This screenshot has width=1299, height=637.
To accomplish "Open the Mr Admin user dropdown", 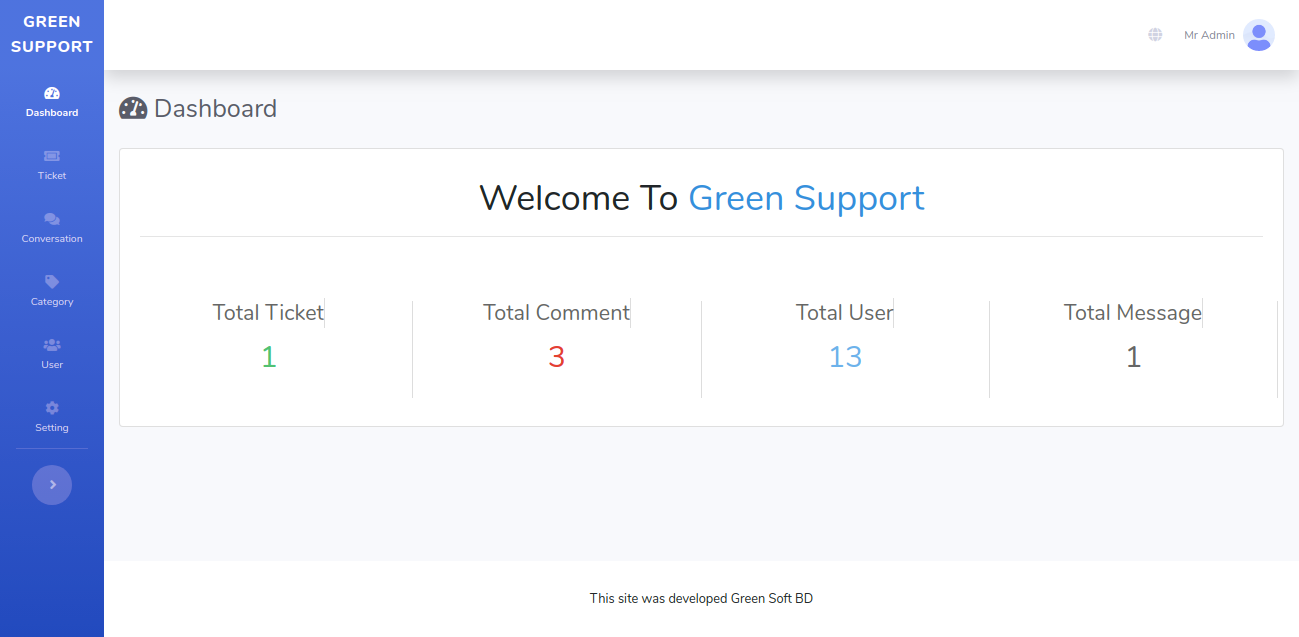I will coord(1209,35).
